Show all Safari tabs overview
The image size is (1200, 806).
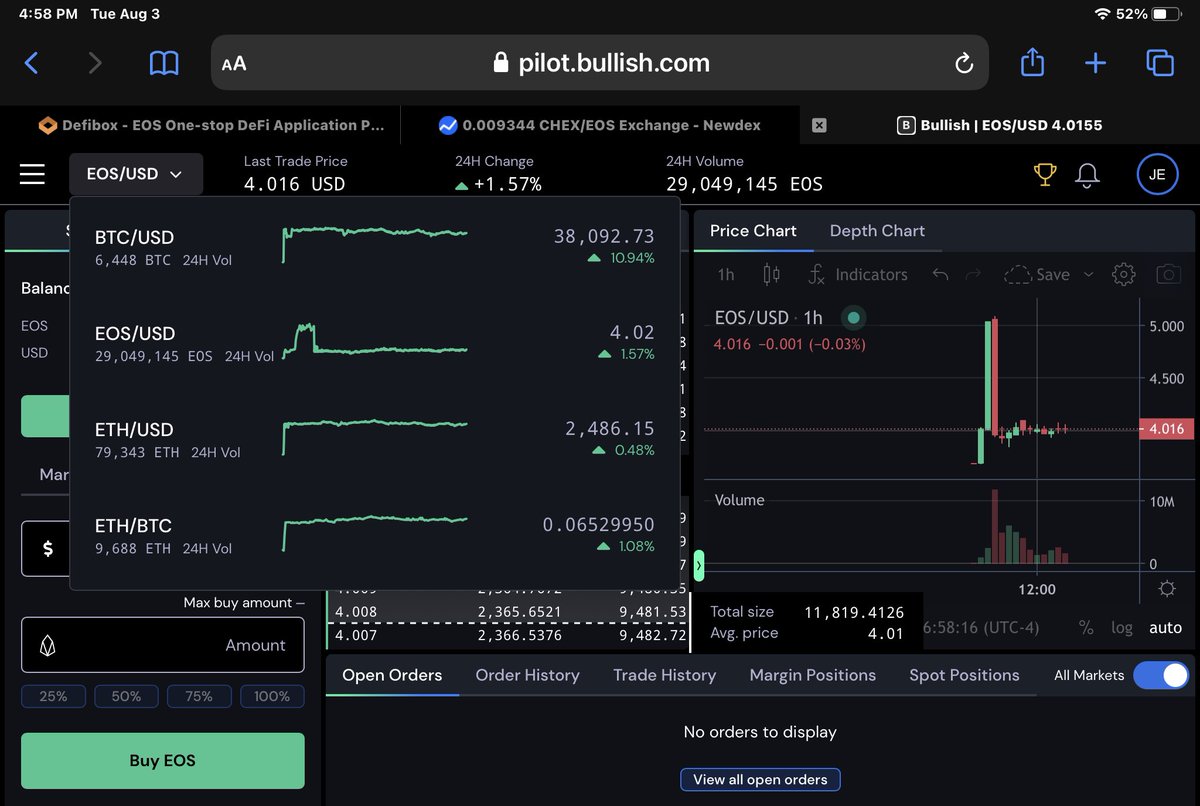1160,63
